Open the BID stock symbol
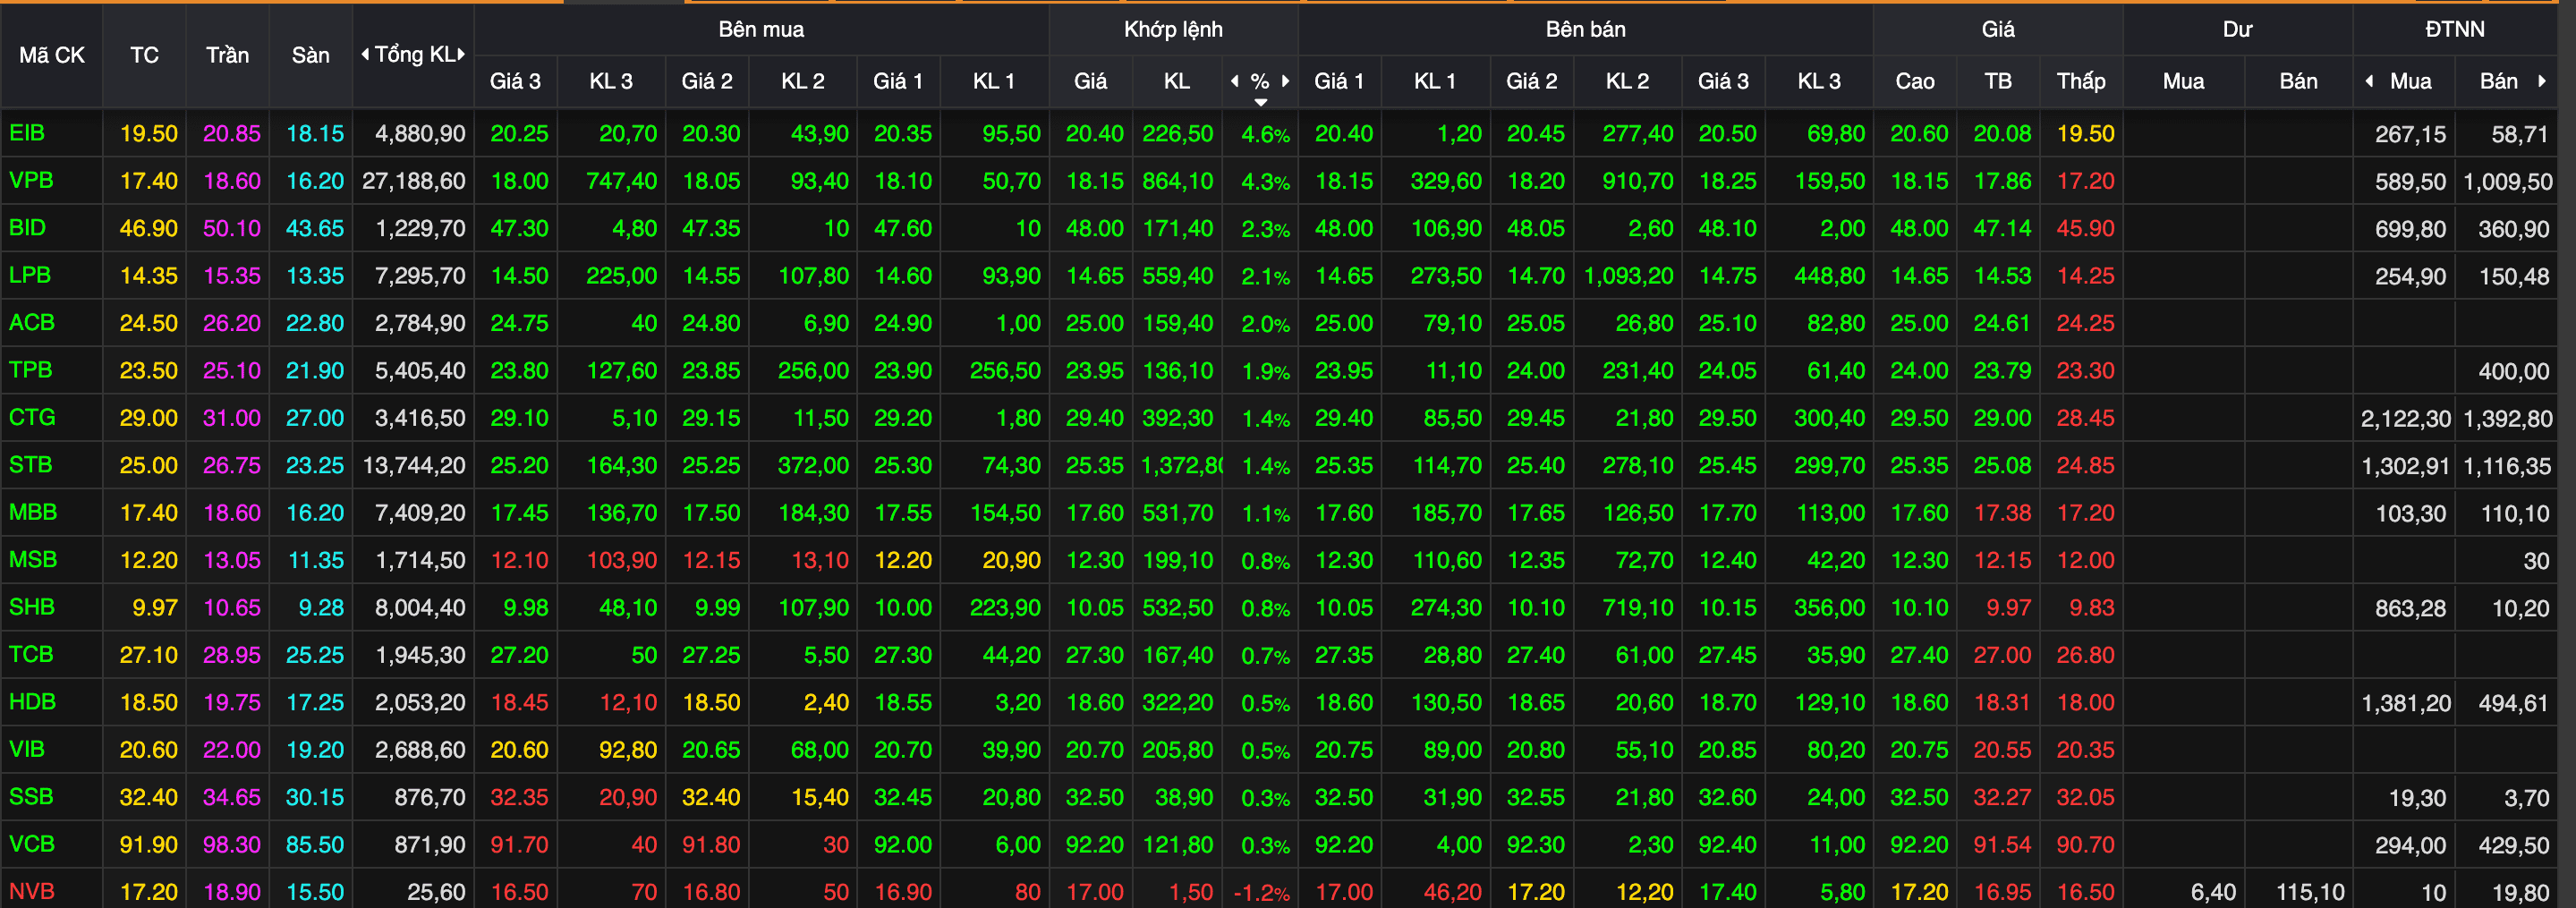This screenshot has height=908, width=2576. click(x=27, y=227)
